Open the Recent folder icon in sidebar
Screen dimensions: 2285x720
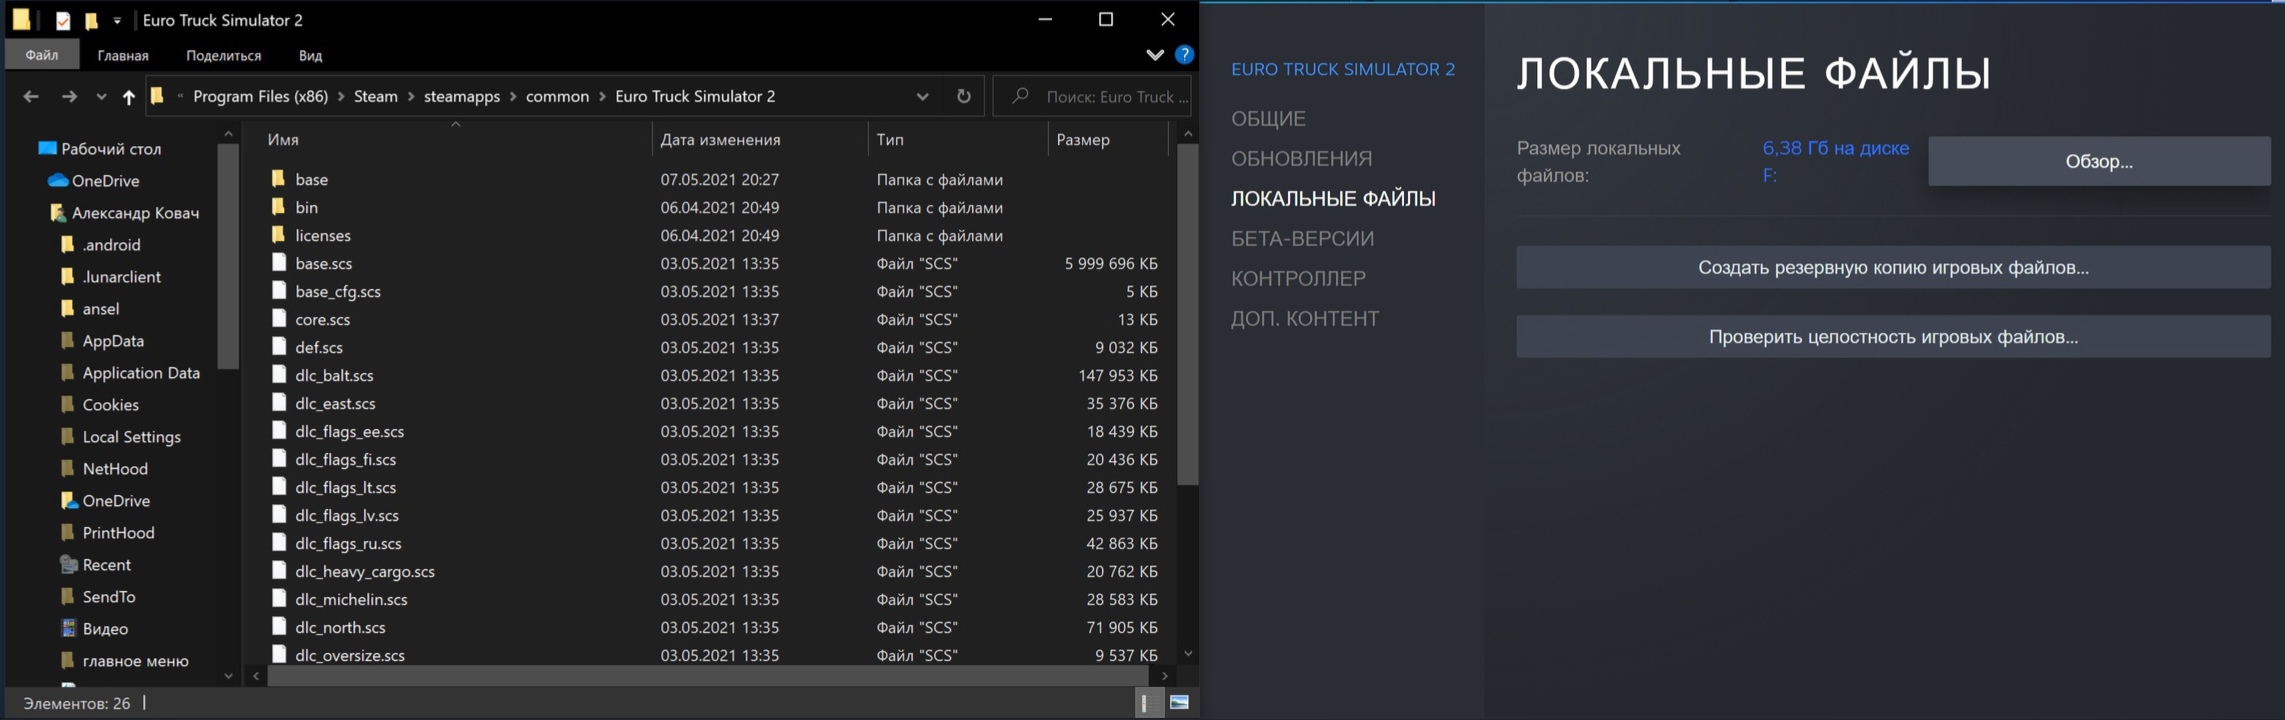[68, 565]
